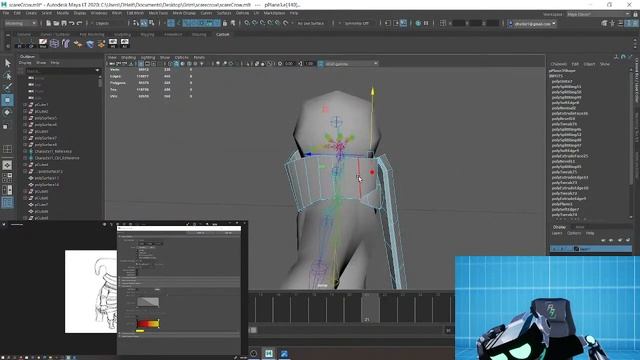
Task: Click the circular taskbar icon
Action: (x=253, y=353)
